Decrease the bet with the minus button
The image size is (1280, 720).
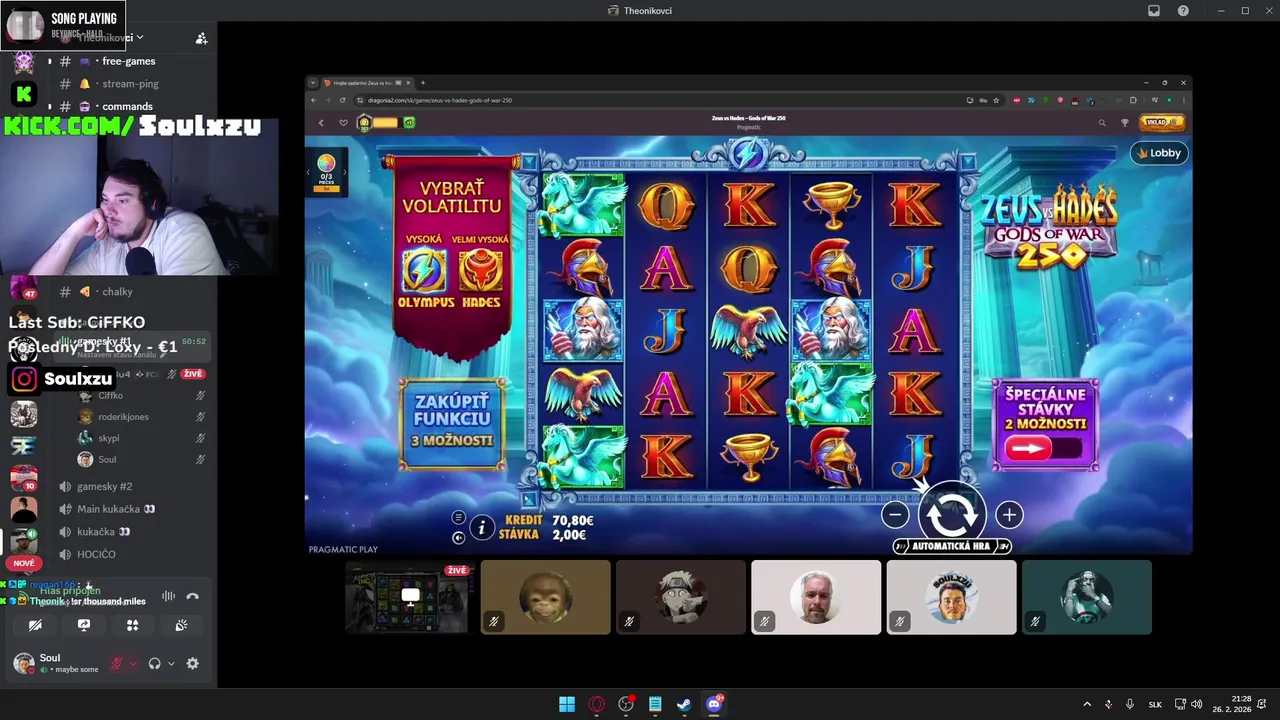click(895, 515)
